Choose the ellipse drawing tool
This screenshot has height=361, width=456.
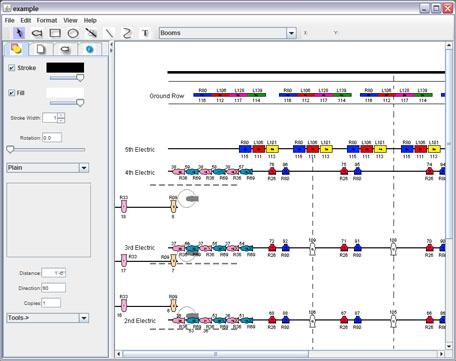(73, 33)
